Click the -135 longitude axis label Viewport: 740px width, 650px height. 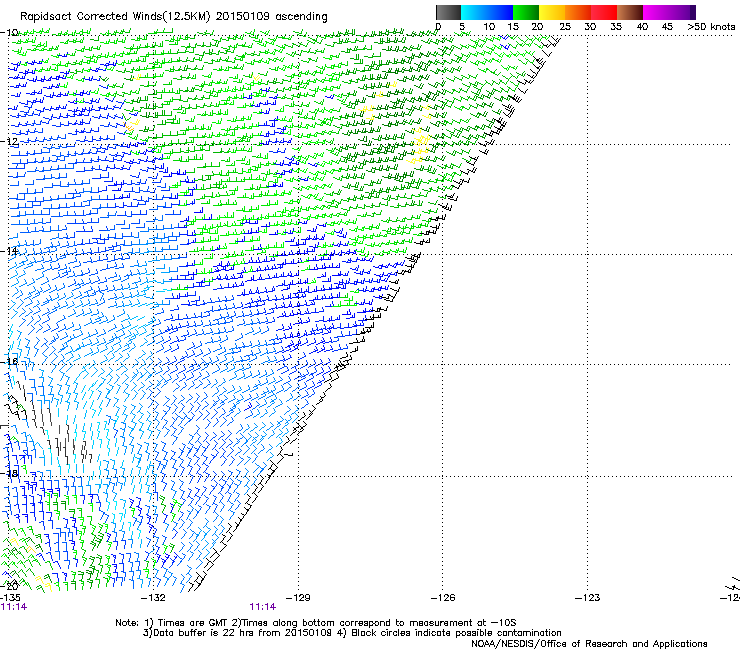10,598
